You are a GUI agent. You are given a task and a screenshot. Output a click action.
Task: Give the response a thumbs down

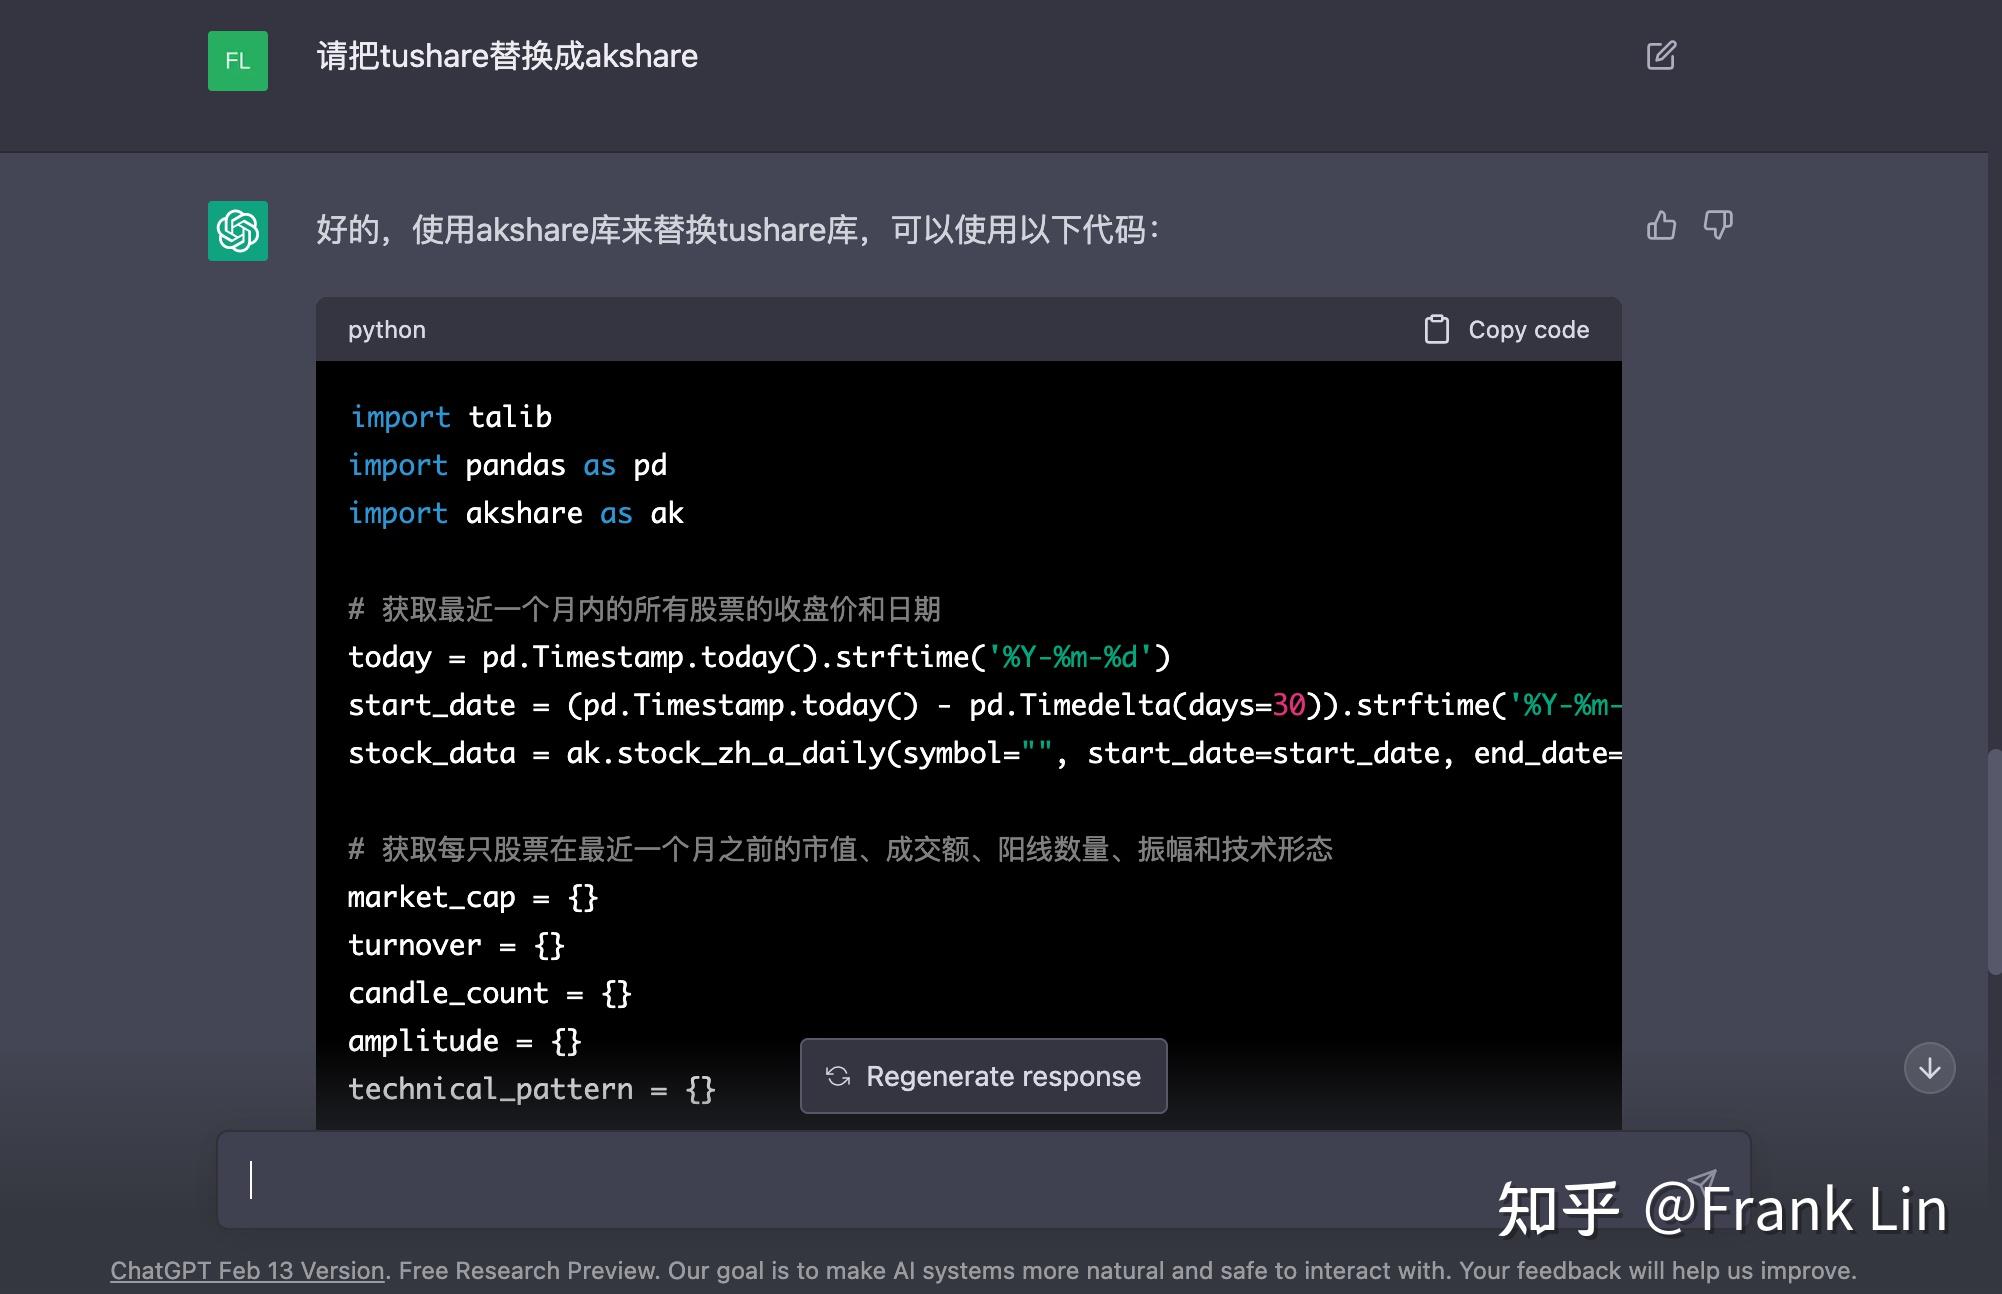pos(1718,226)
